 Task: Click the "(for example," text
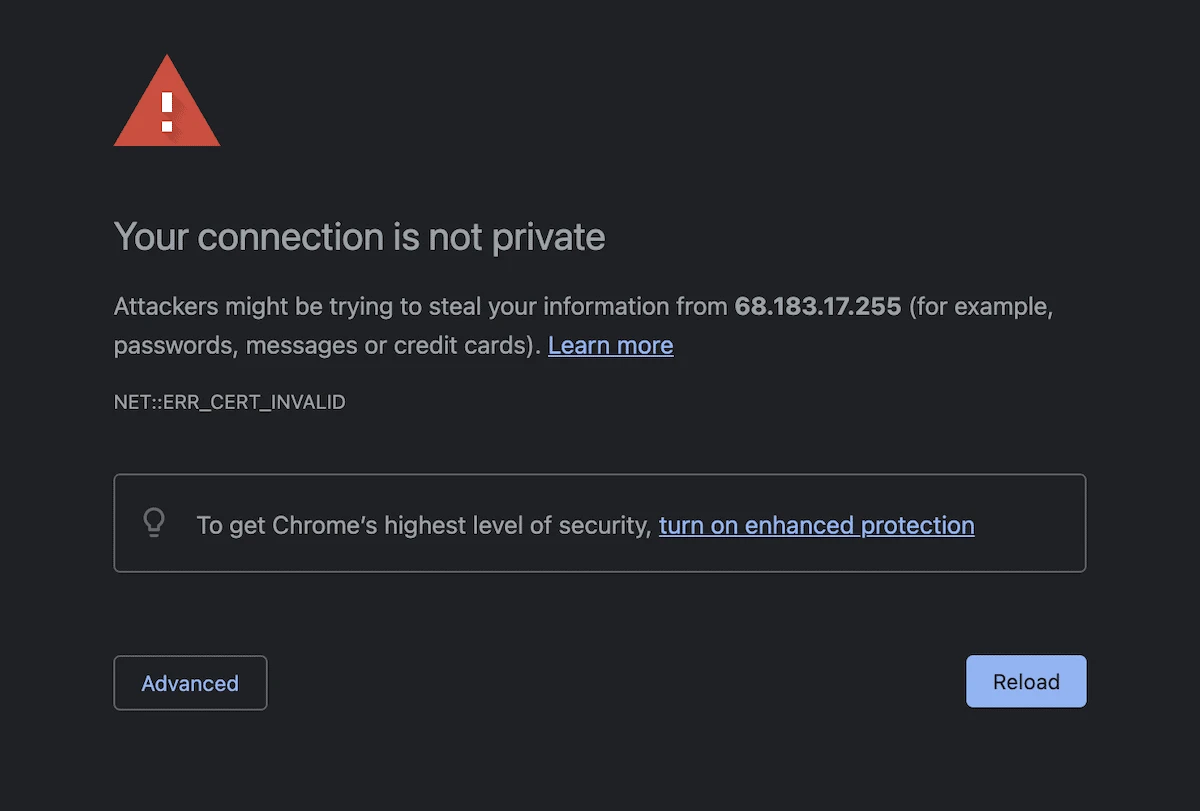[x=981, y=306]
